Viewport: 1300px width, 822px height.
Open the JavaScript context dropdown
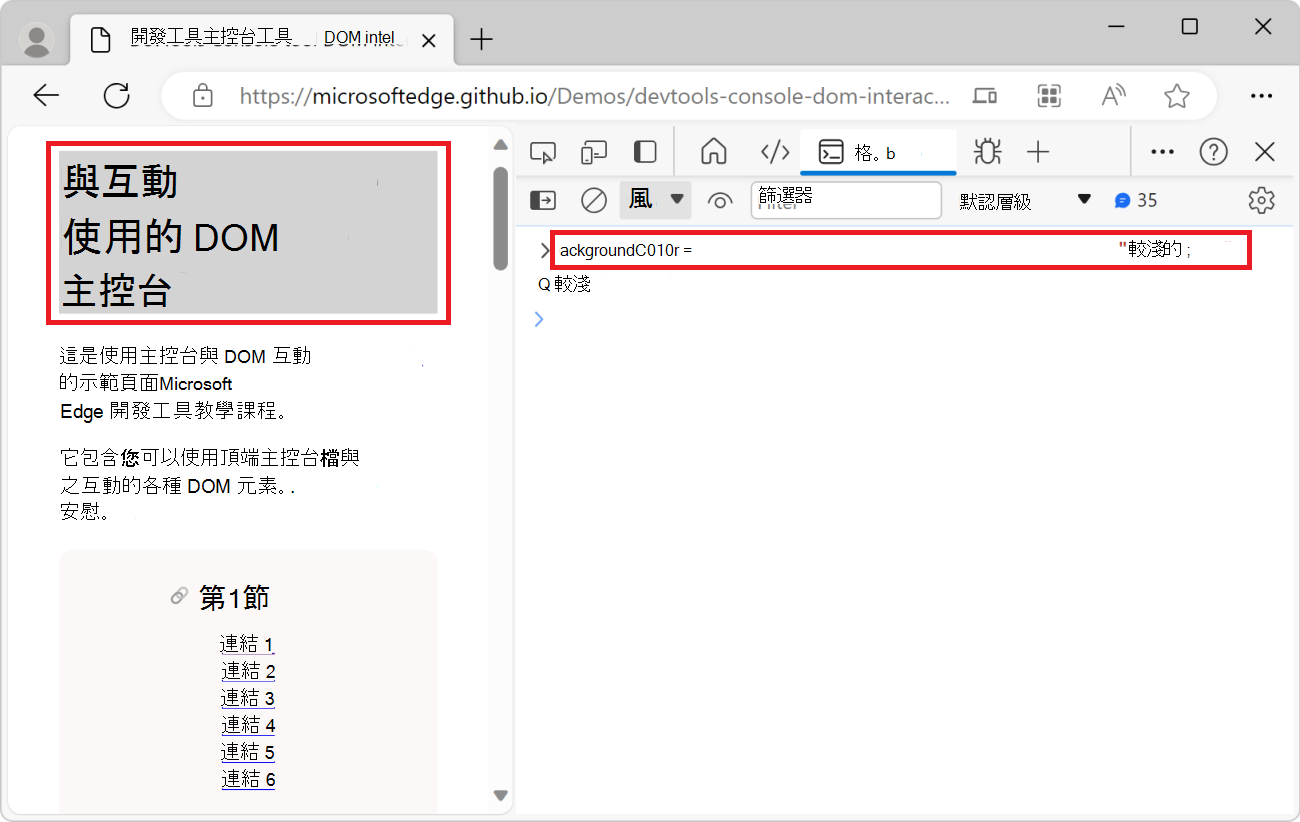[655, 200]
